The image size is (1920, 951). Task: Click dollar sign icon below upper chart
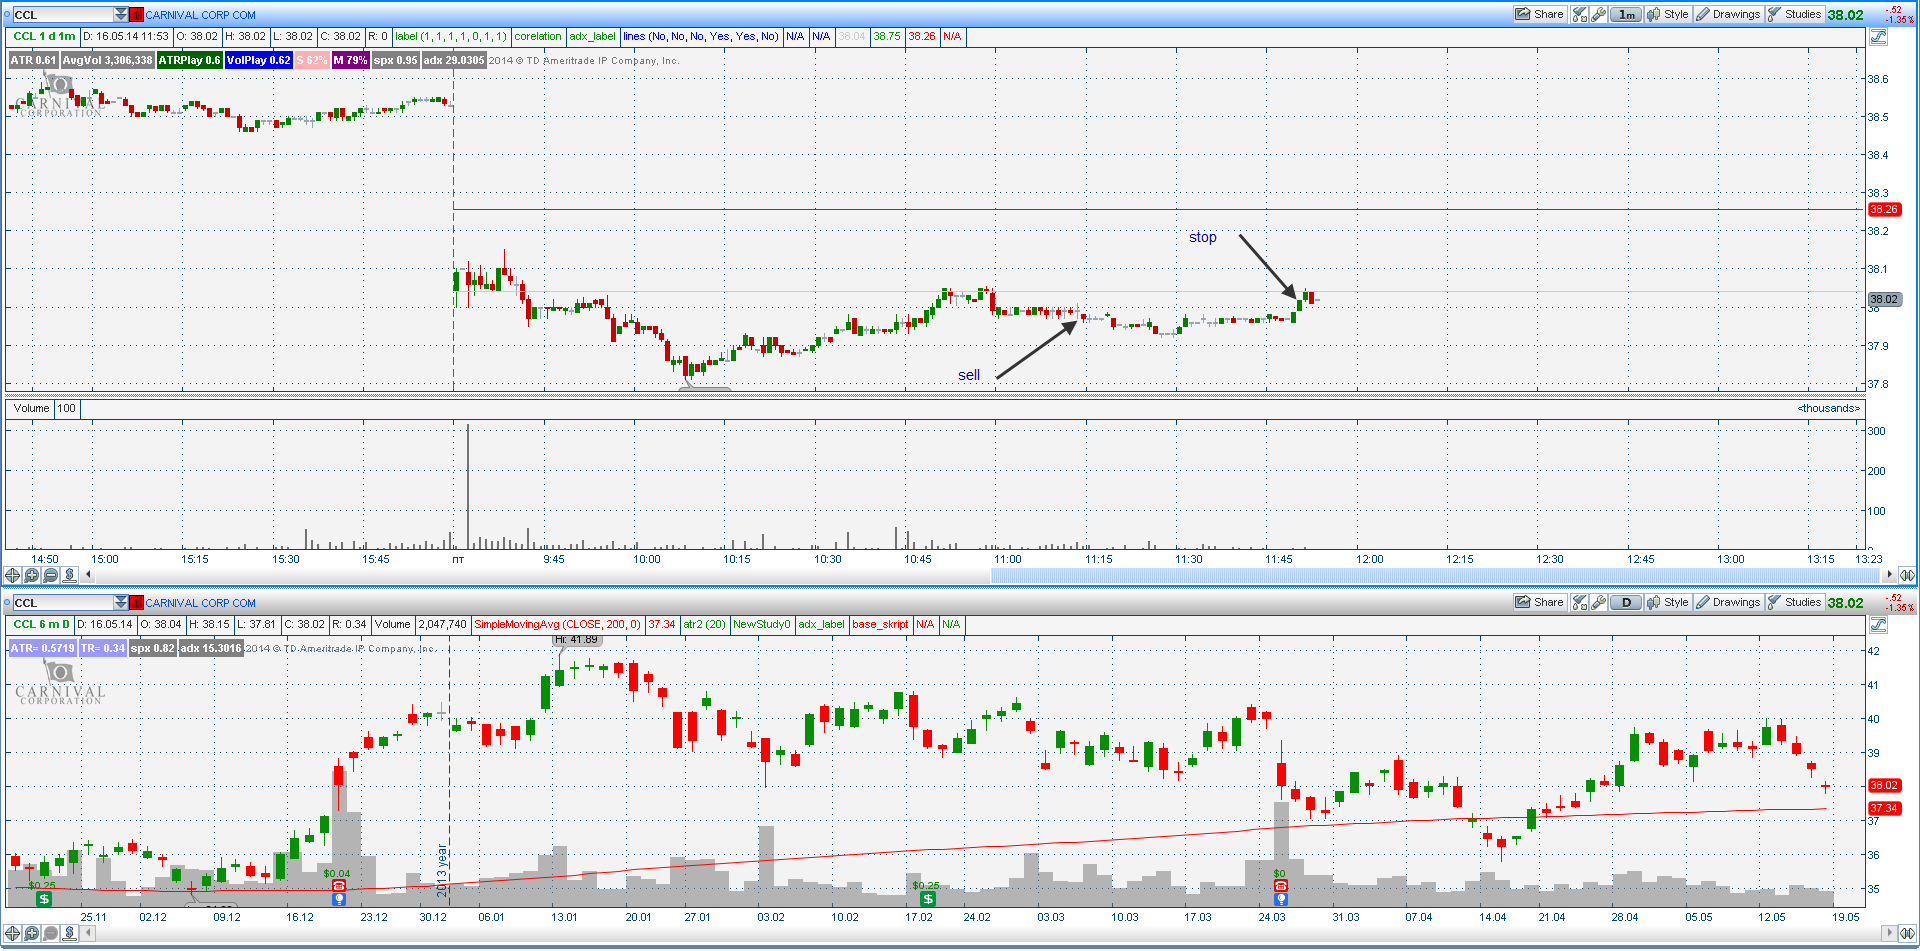click(x=69, y=575)
